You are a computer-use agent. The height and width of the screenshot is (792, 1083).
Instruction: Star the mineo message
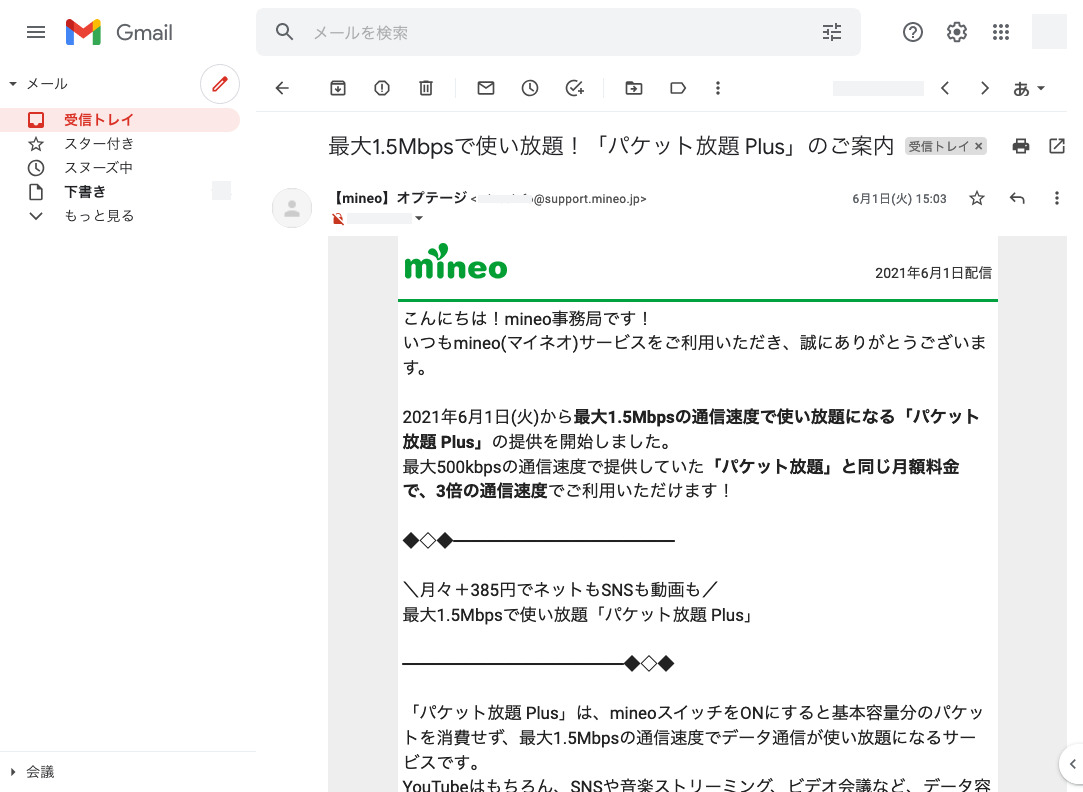[x=977, y=199]
